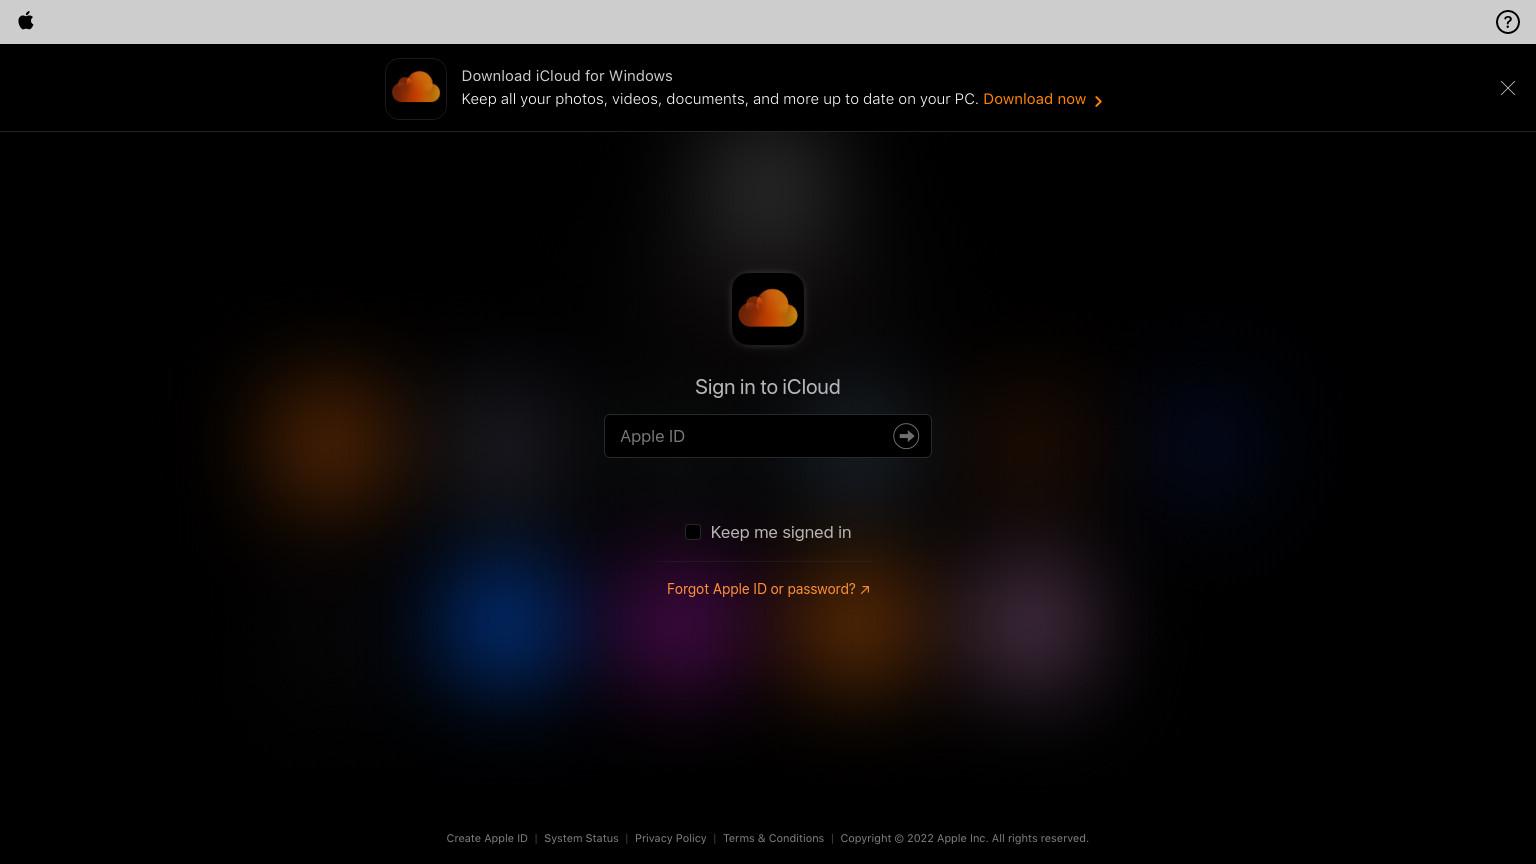Open the System Status footer link
Image resolution: width=1536 pixels, height=864 pixels.
coord(581,838)
